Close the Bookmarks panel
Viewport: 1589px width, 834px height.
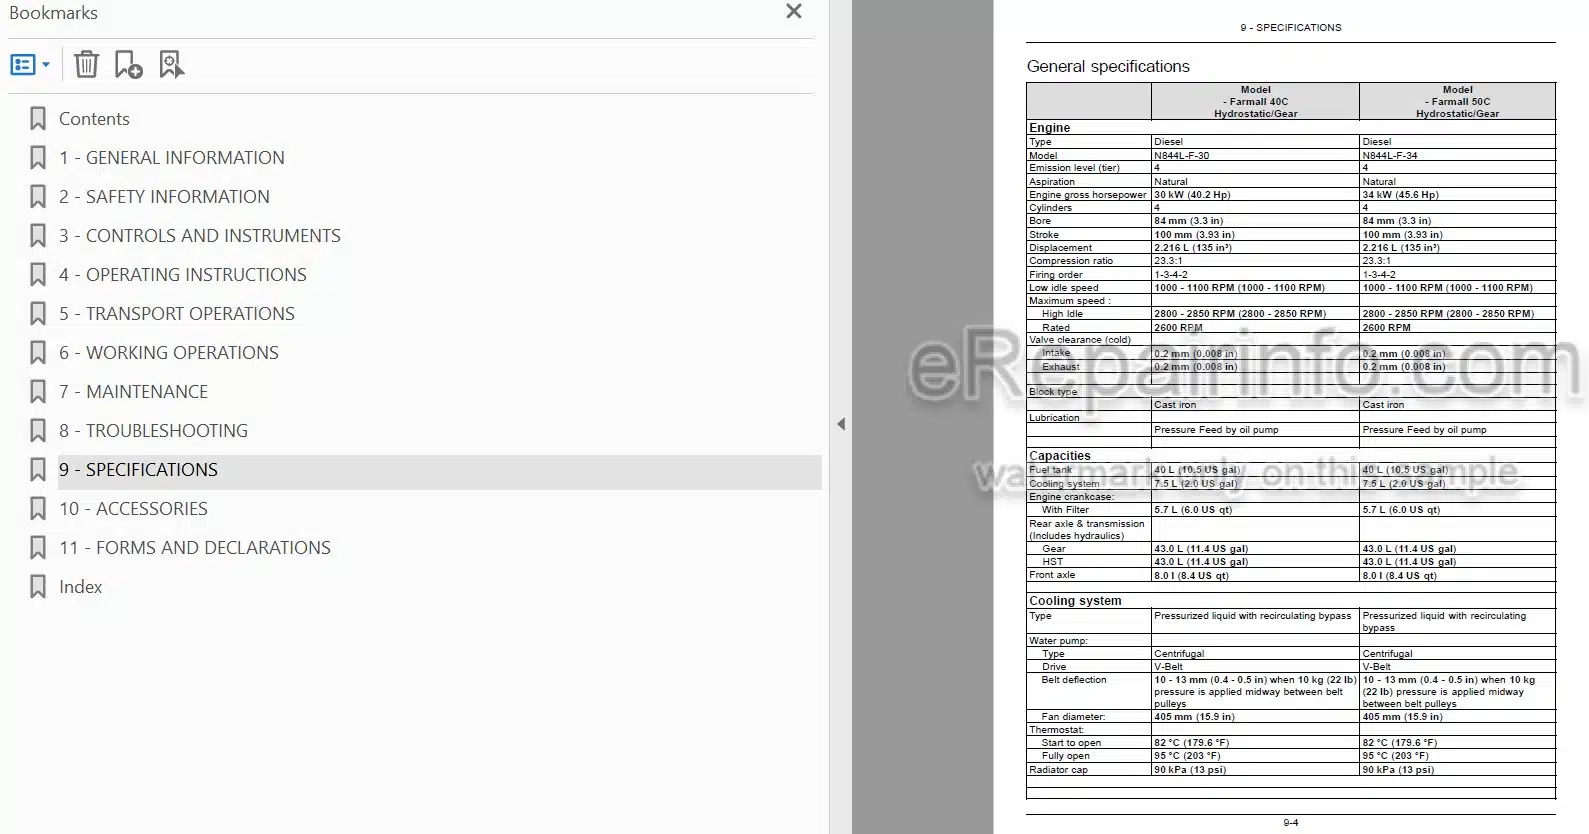[x=794, y=11]
